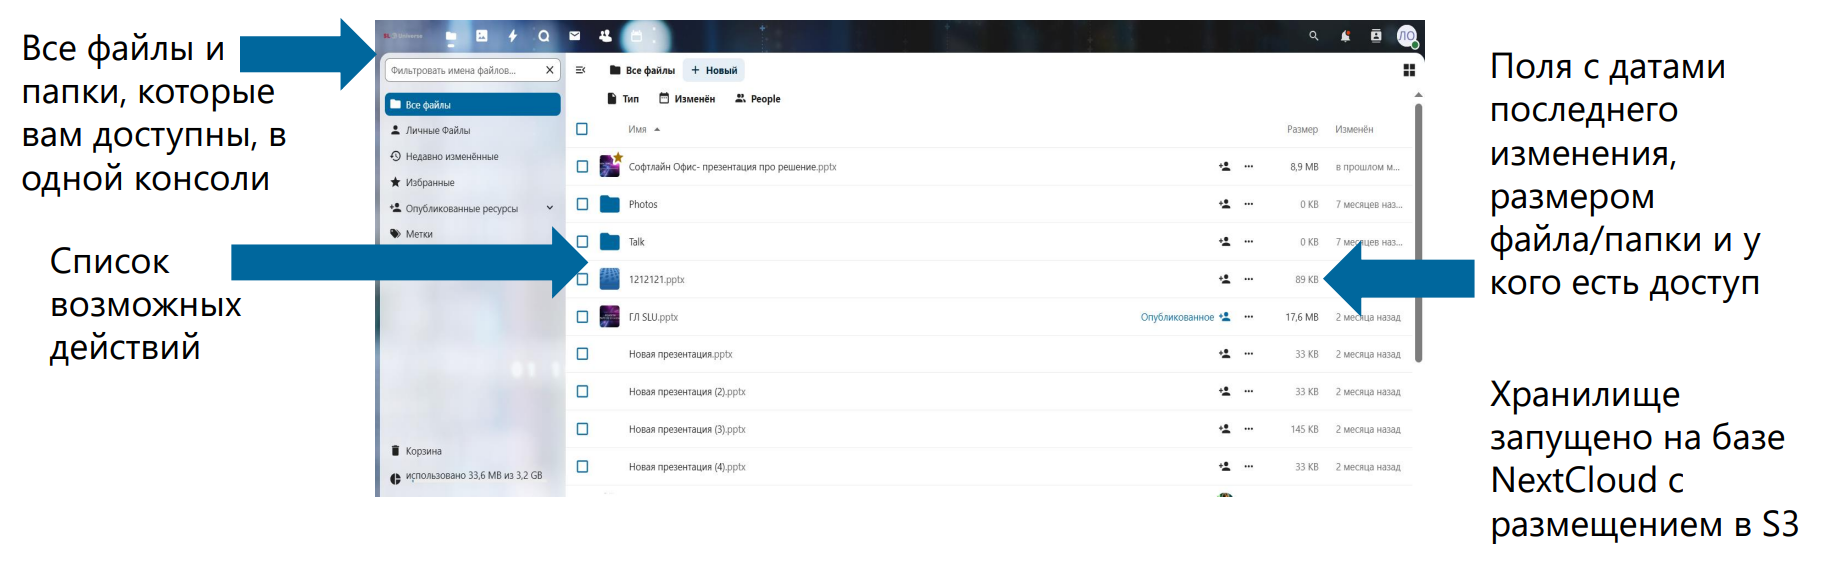Click the Софтлайн Офис presentation thumbnail
Screen dimensions: 1821x561
[610, 166]
